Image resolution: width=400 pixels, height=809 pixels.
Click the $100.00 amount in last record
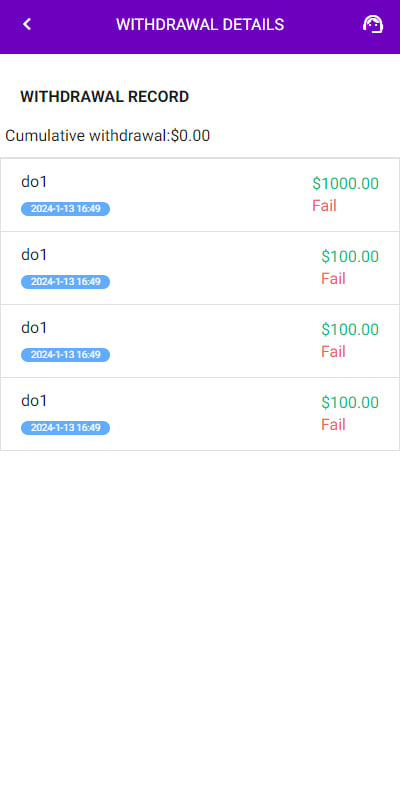350,402
